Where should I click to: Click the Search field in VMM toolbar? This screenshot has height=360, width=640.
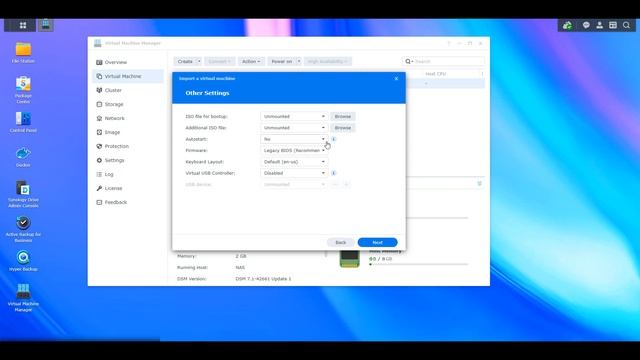[443, 61]
